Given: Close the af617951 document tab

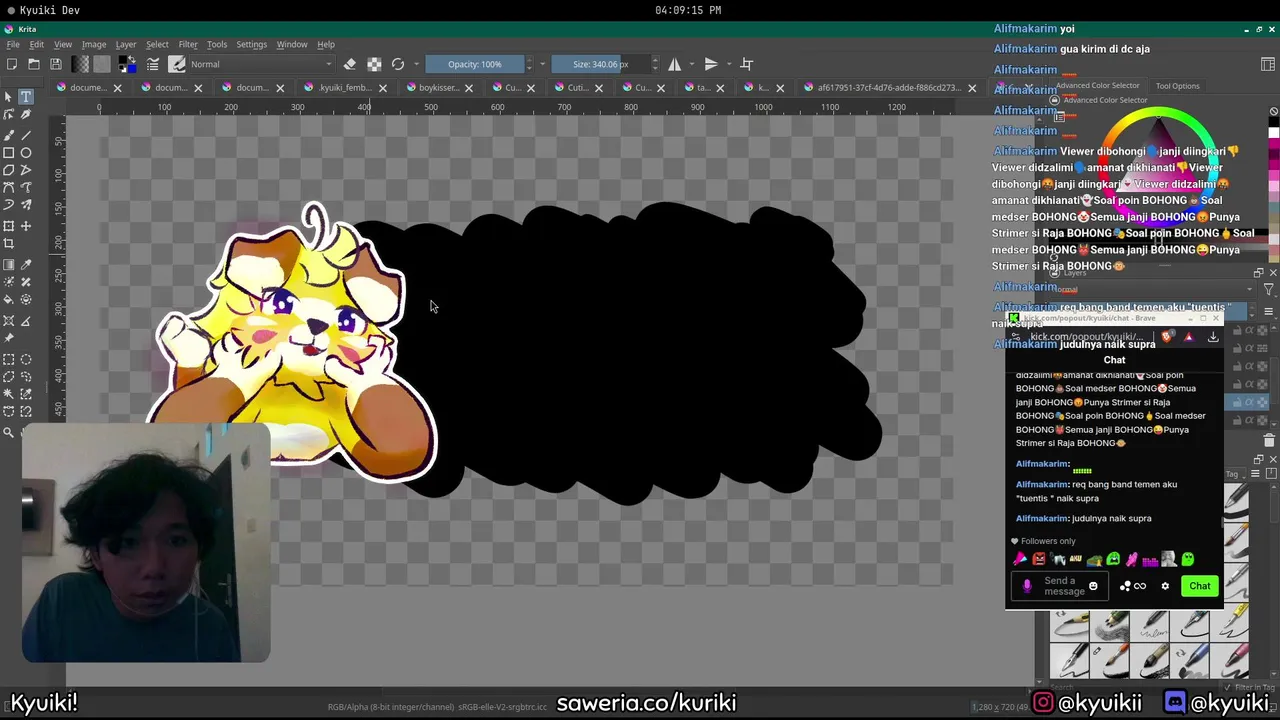Looking at the screenshot, I should point(972,88).
